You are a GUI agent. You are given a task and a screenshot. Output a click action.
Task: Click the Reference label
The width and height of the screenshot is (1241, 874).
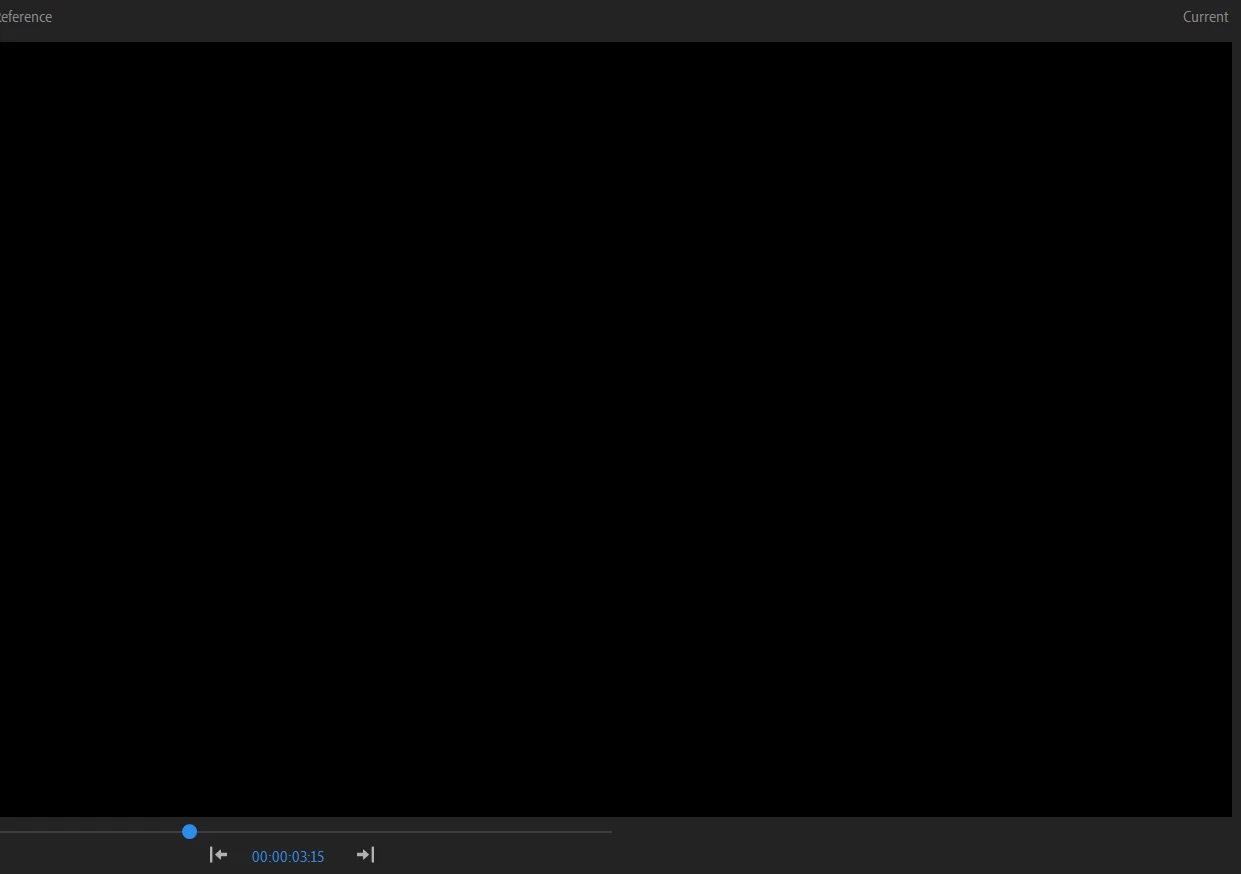[x=25, y=17]
